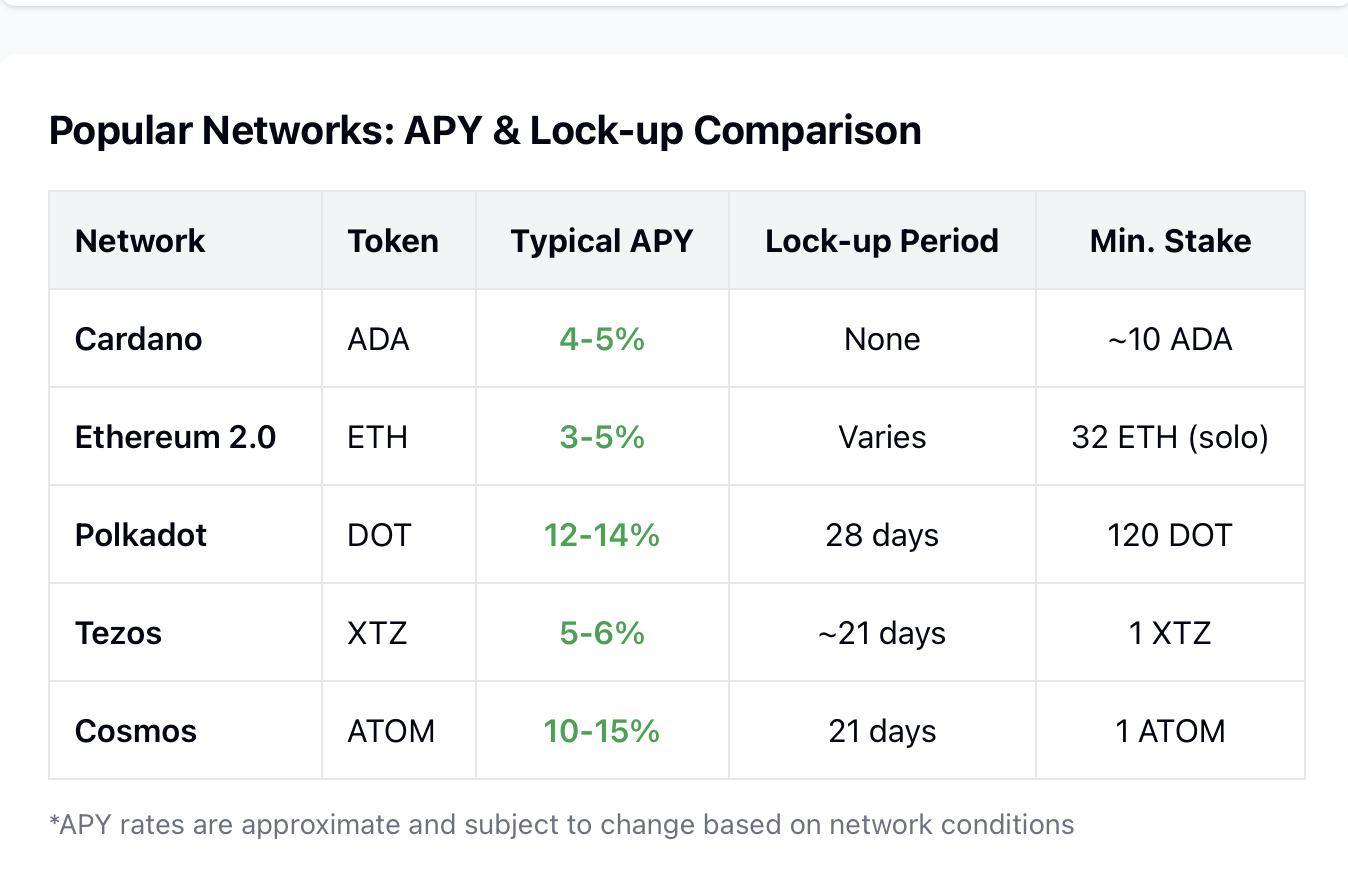Select the Ethereum 2.0 network cell
1348x873 pixels.
tap(175, 437)
